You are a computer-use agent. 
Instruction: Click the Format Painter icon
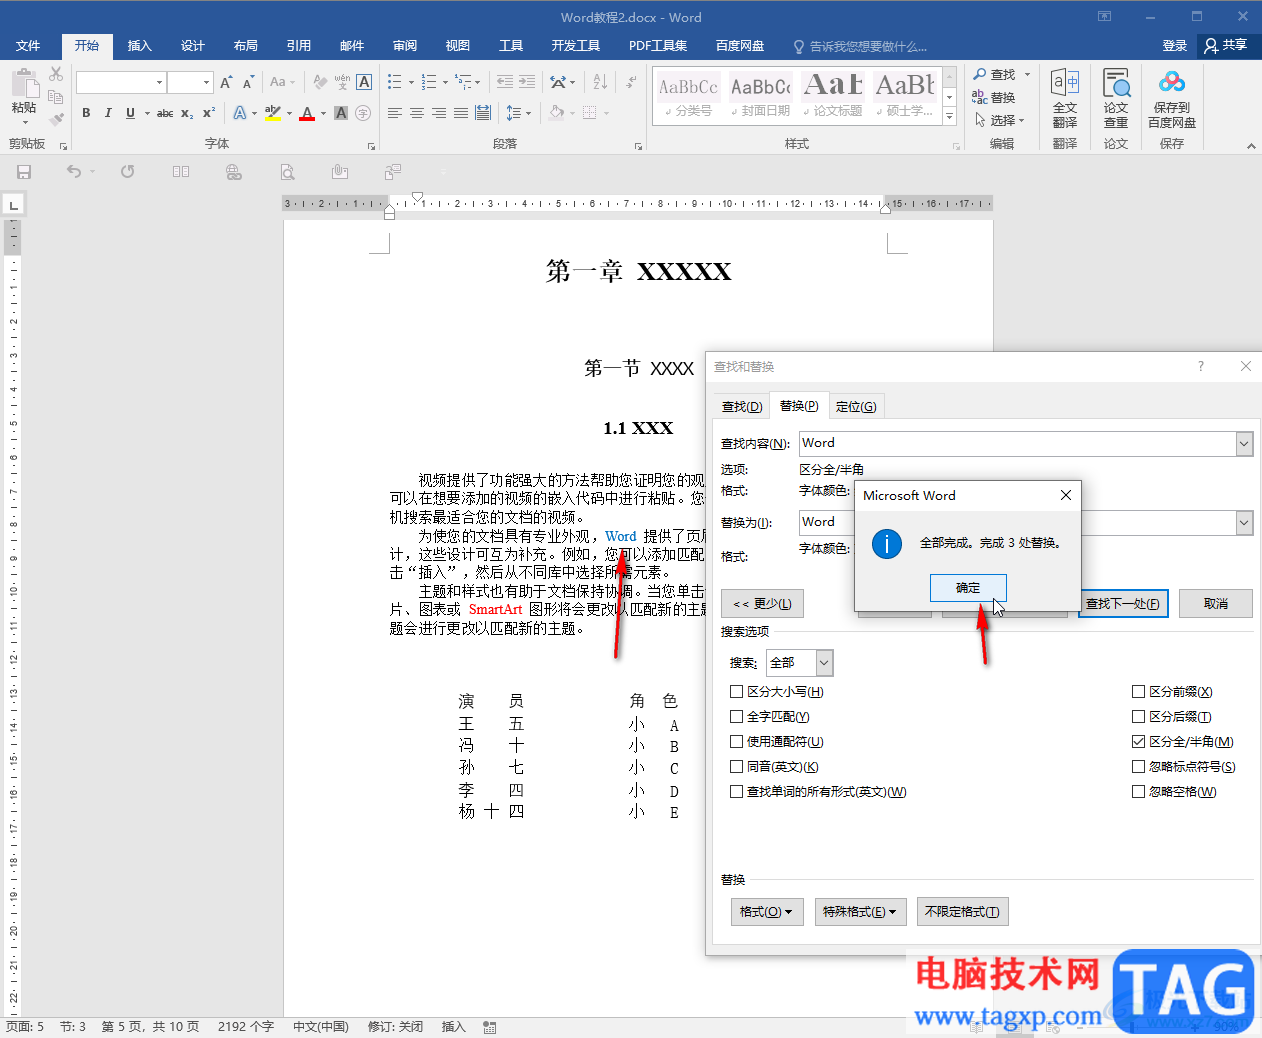click(56, 119)
